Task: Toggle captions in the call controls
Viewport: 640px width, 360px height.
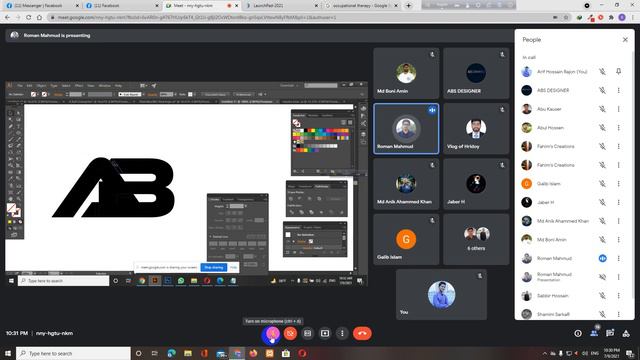Action: click(x=307, y=333)
